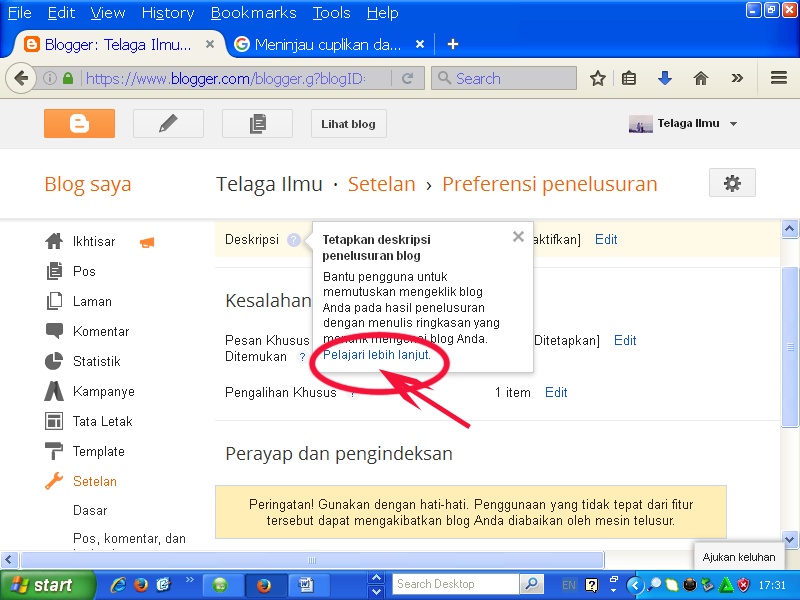Open the Bookmarks menu
This screenshot has width=800, height=600.
point(254,13)
